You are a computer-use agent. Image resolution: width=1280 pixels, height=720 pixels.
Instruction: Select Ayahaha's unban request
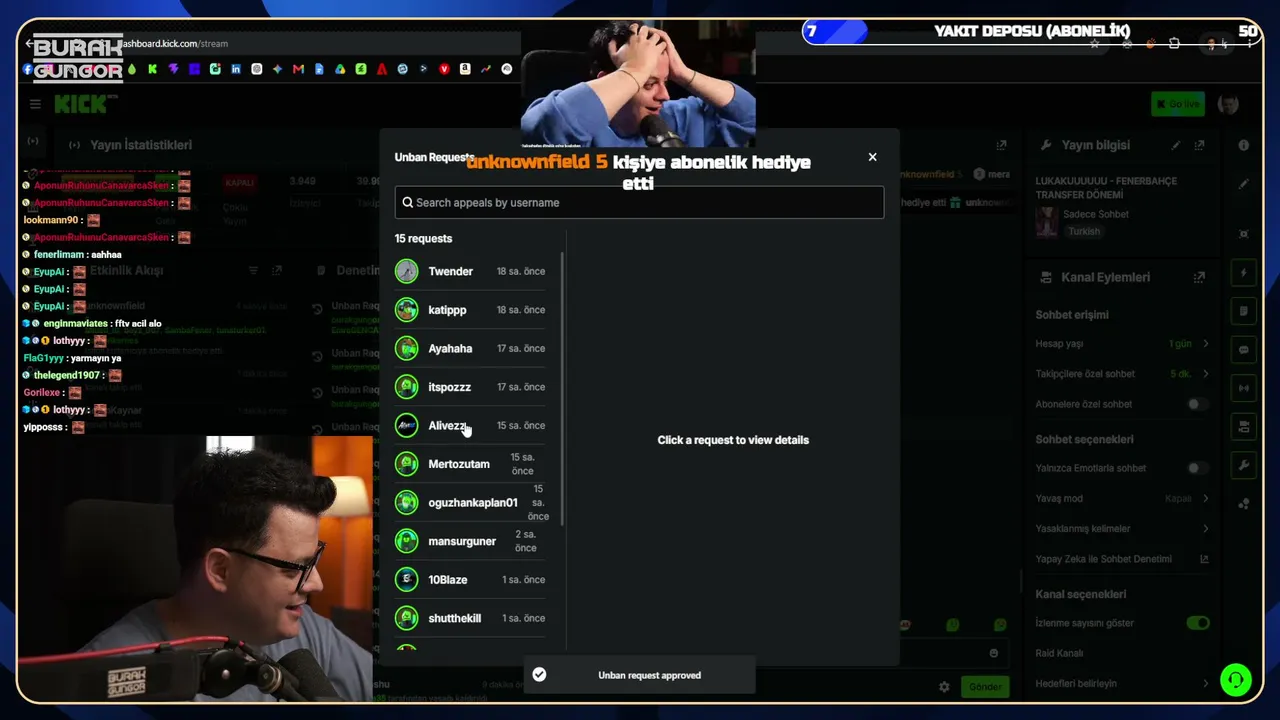click(x=471, y=348)
